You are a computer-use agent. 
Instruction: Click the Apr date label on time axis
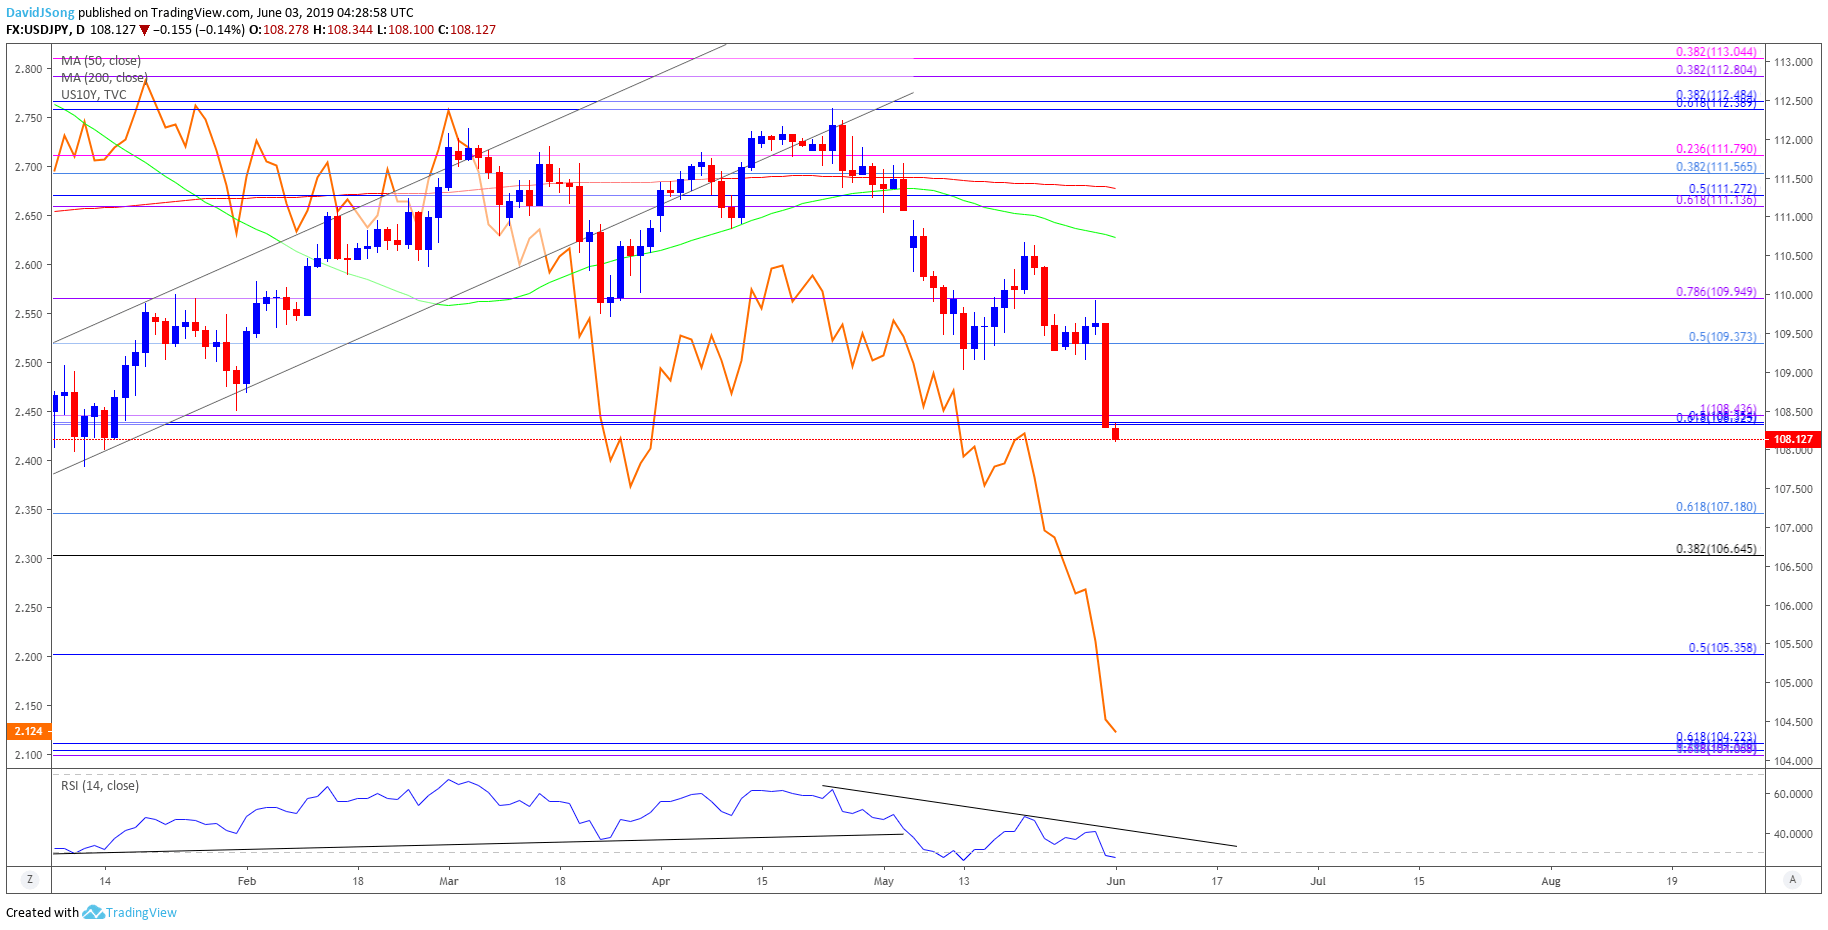coord(660,881)
